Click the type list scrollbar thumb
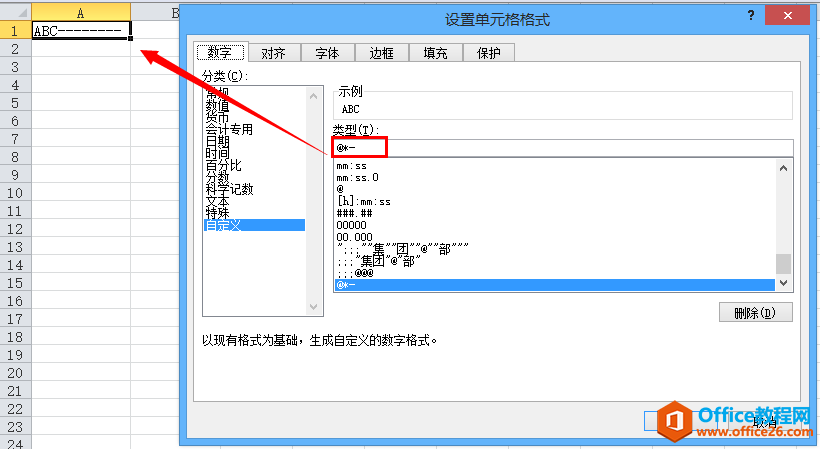Image resolution: width=820 pixels, height=449 pixels. (783, 264)
